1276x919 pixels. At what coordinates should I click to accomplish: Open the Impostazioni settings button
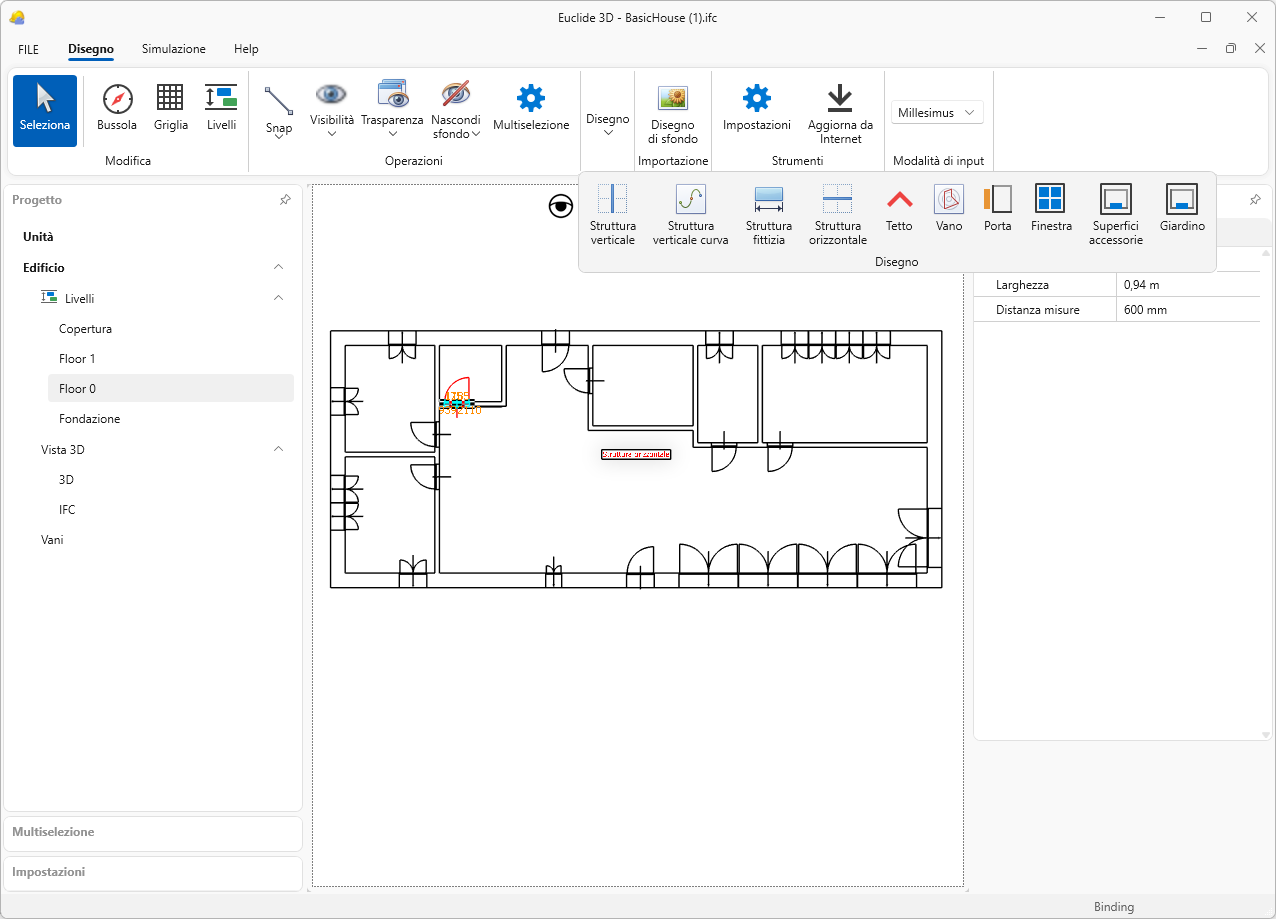[x=756, y=108]
